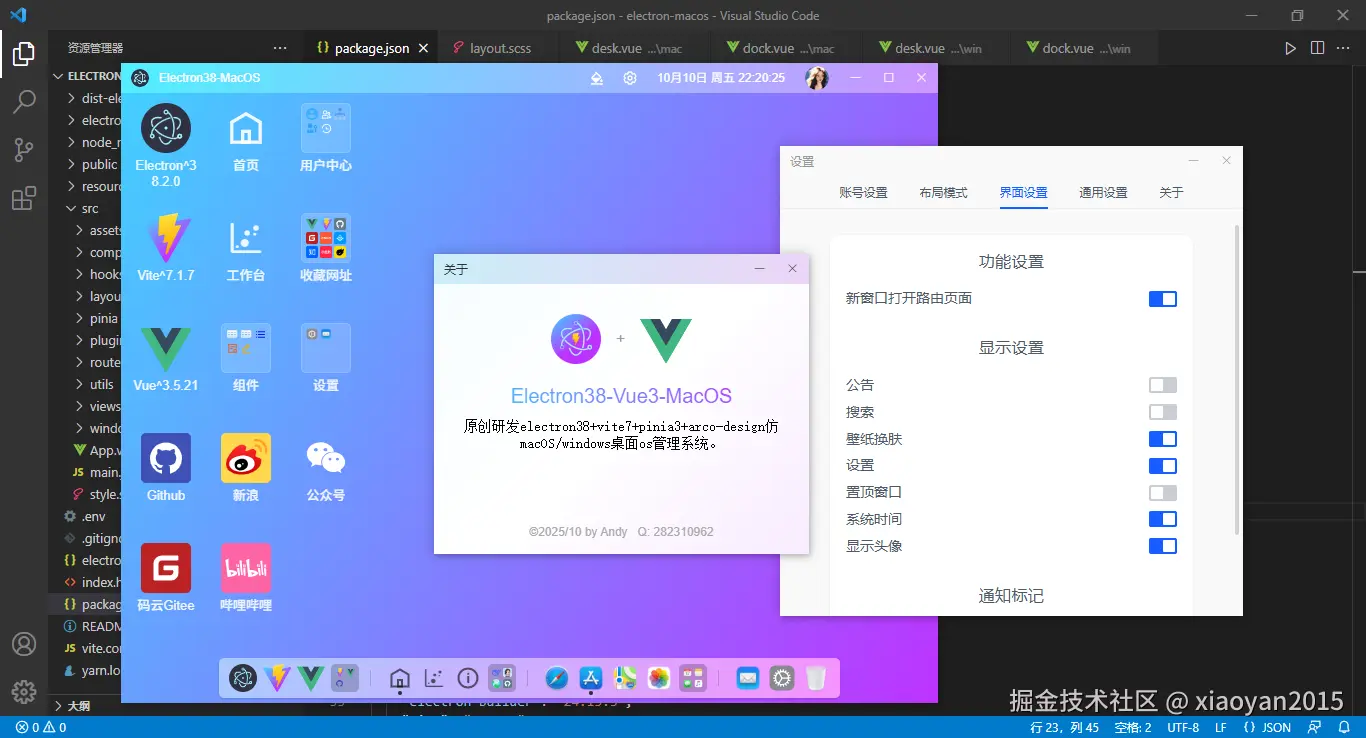Launch Safari from the dock
This screenshot has height=738, width=1366.
pos(556,678)
